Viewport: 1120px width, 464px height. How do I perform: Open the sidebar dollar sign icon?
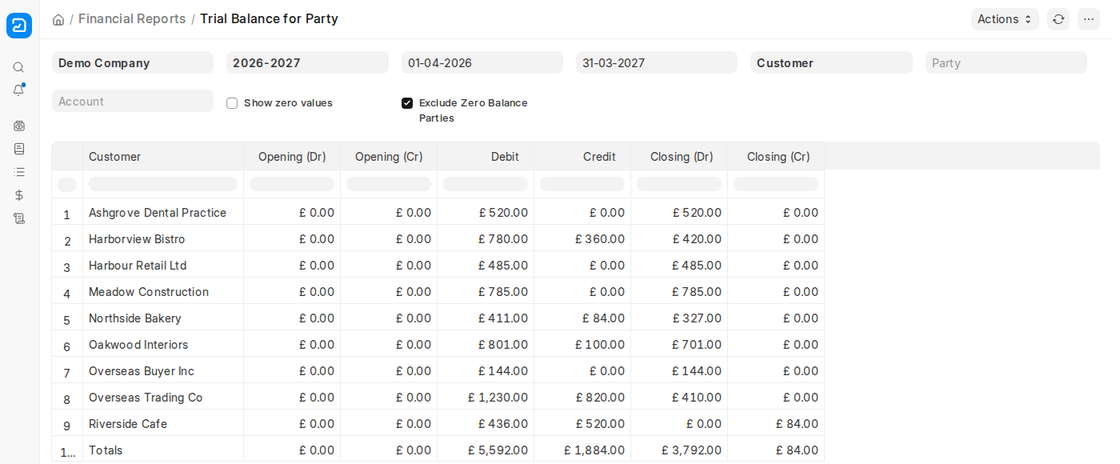coord(19,195)
